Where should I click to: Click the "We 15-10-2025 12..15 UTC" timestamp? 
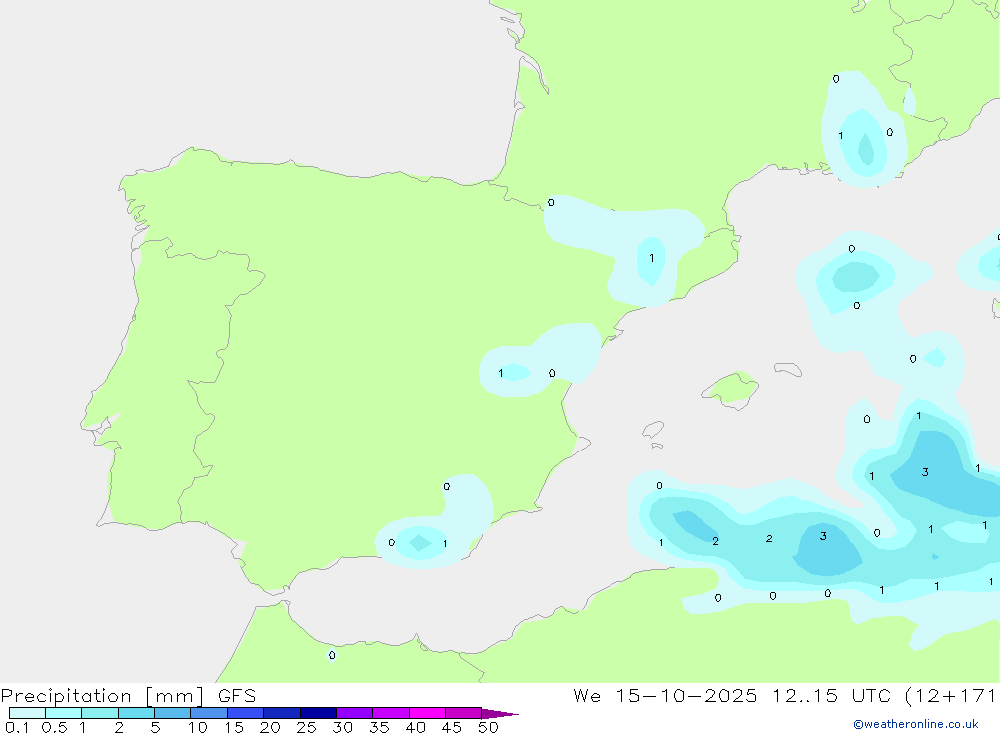point(732,695)
